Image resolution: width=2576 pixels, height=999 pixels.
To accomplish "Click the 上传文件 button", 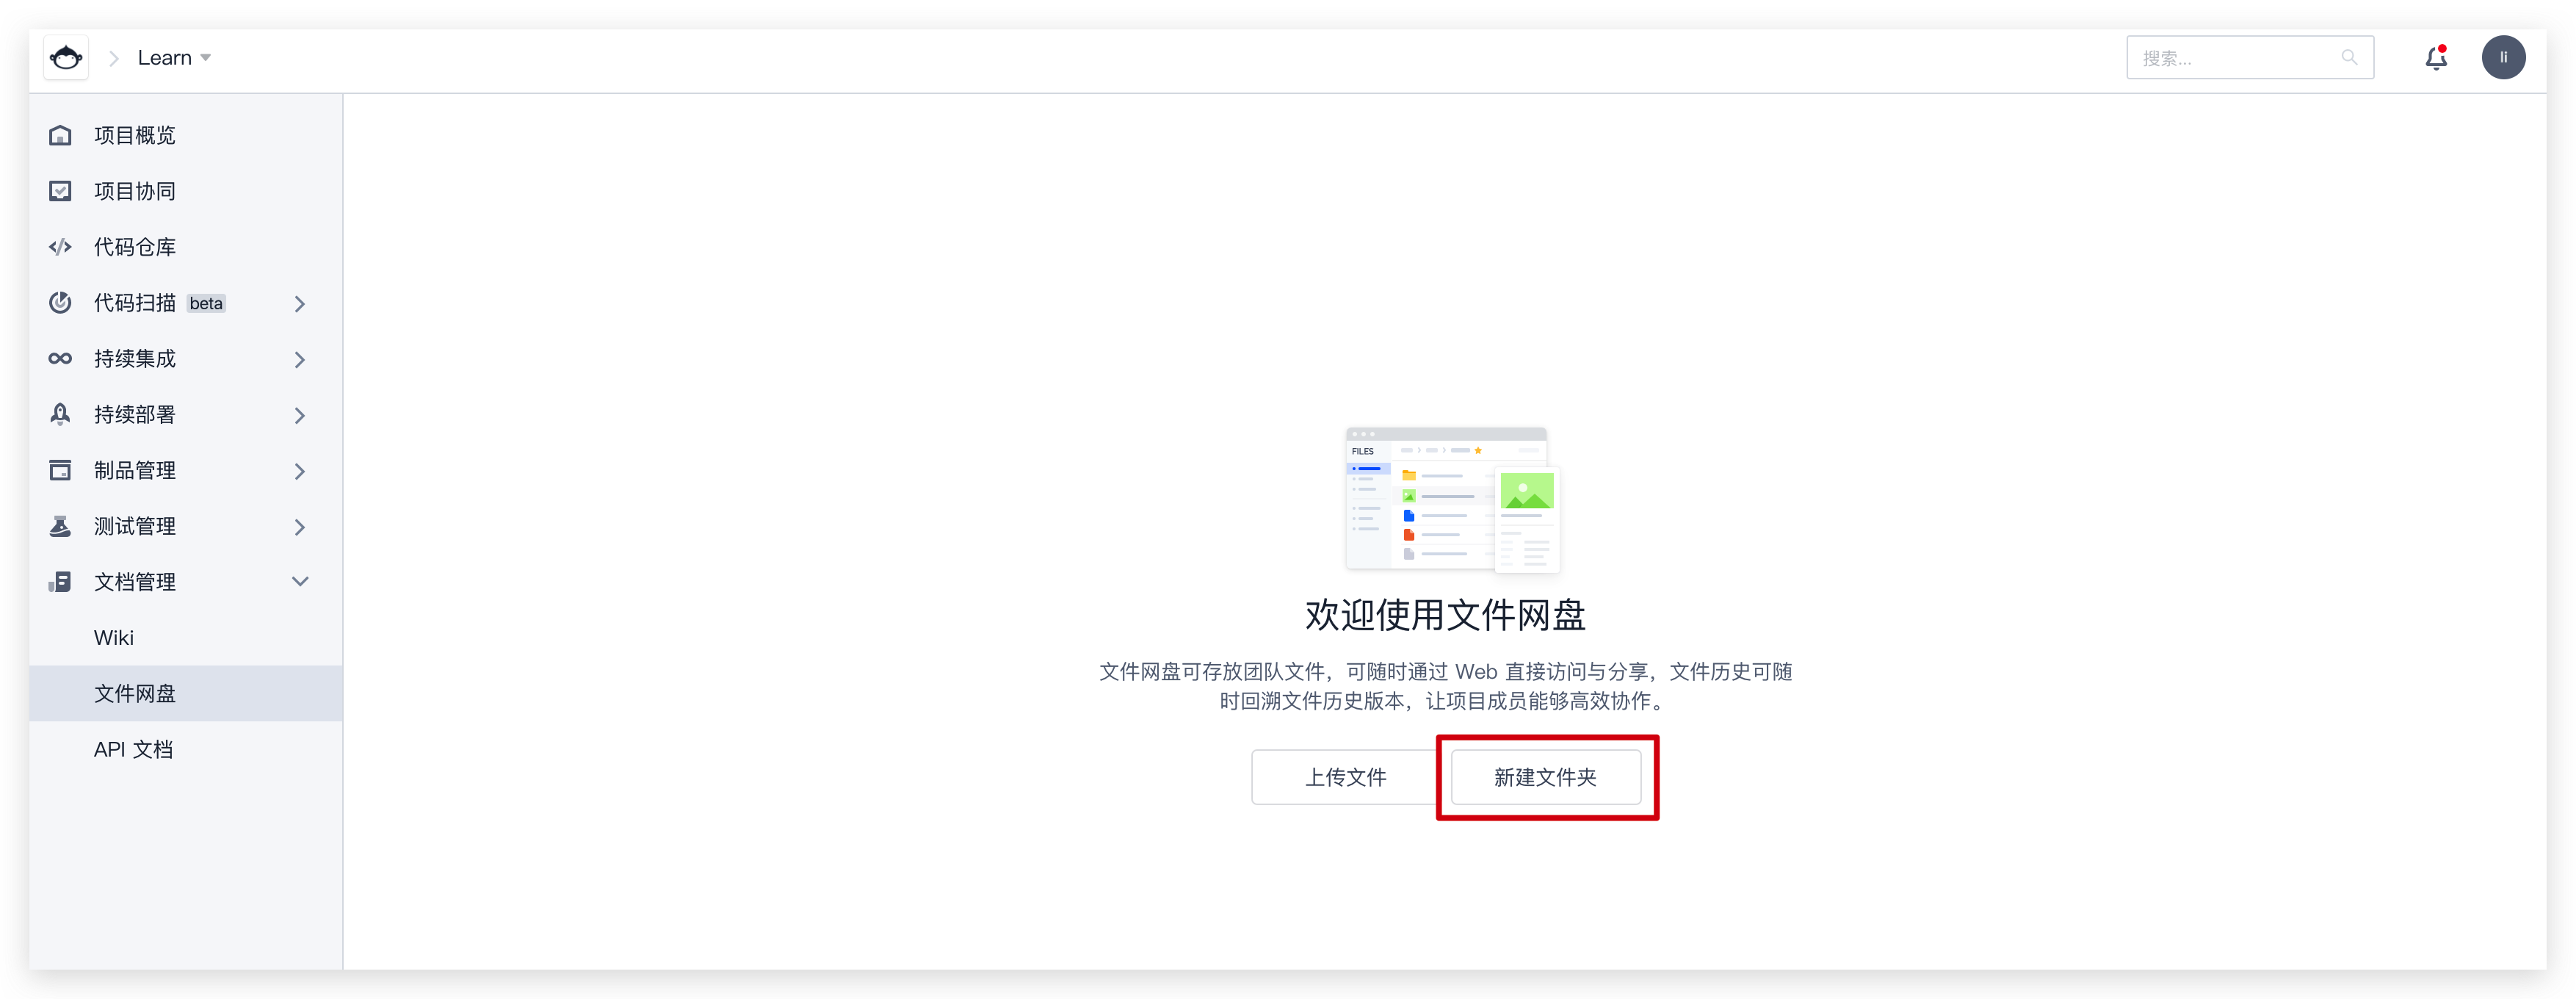I will 1345,777.
